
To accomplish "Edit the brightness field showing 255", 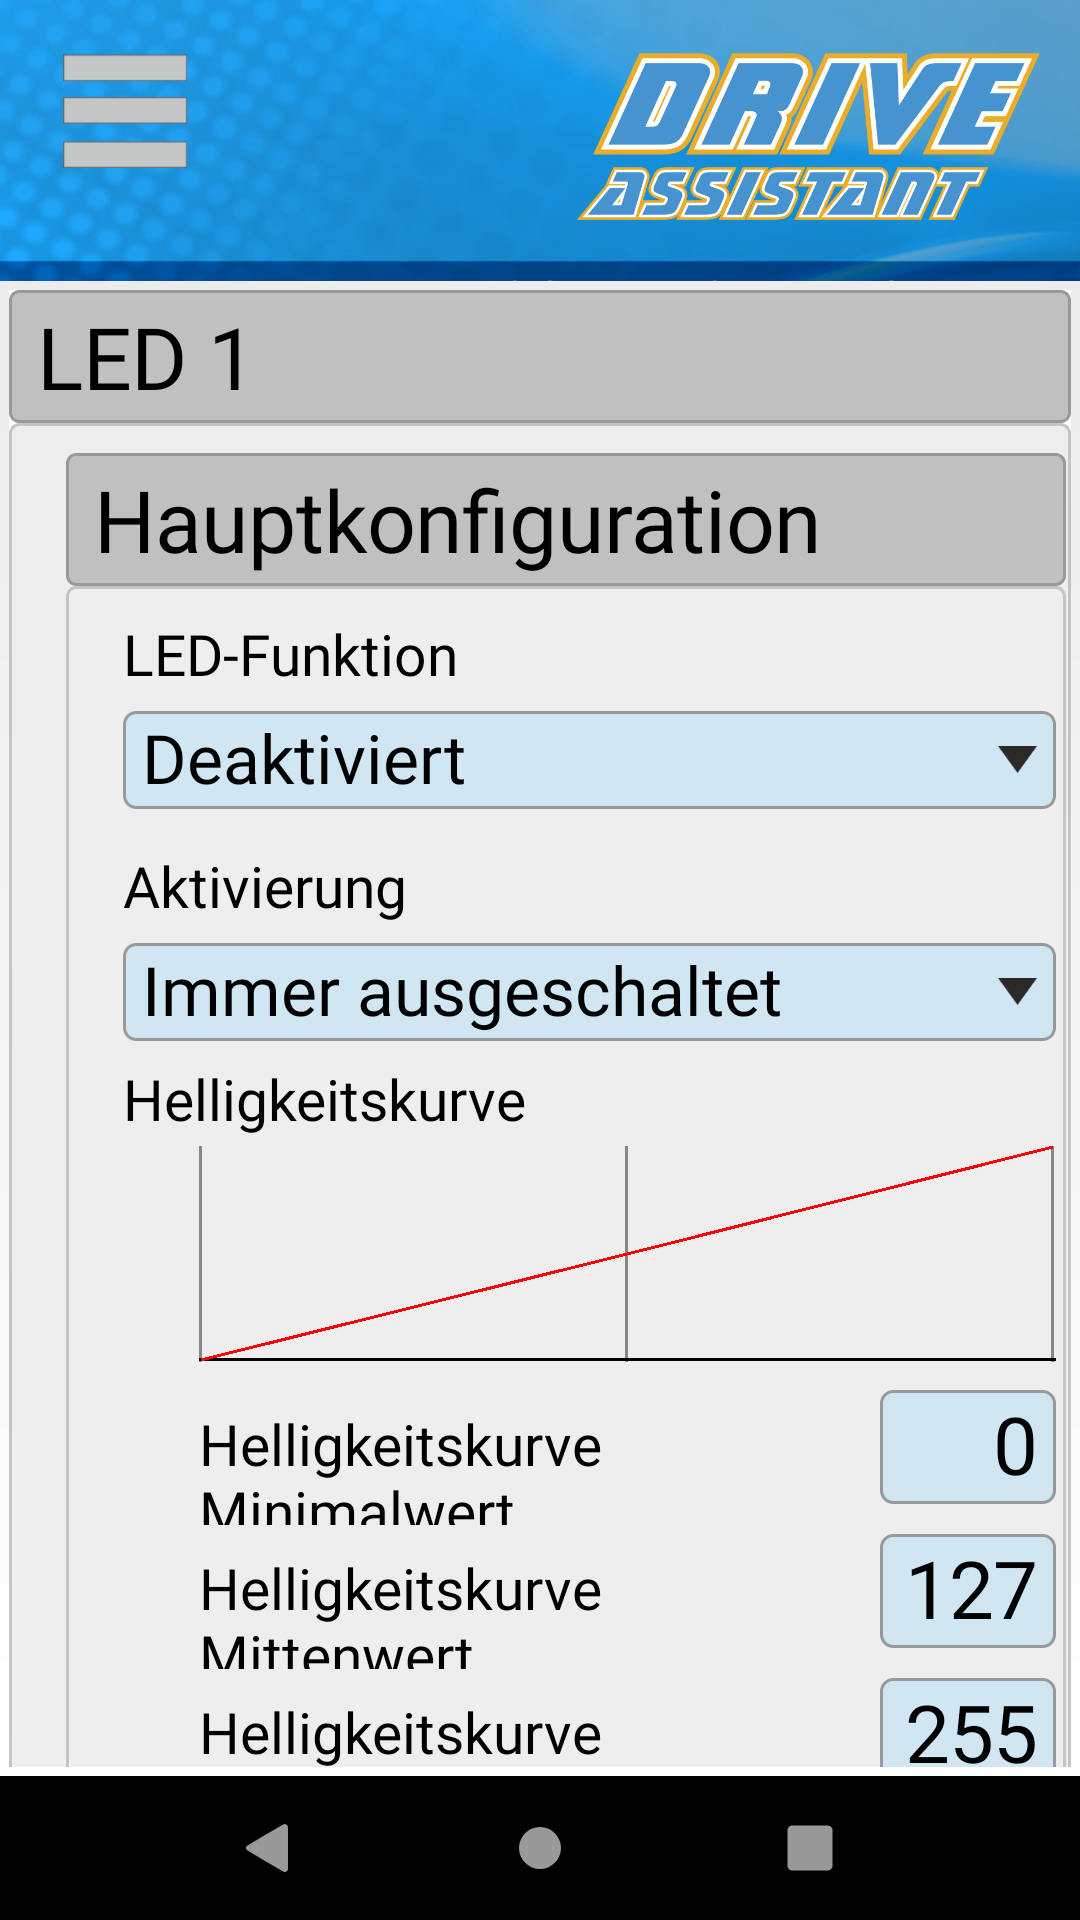I will coord(967,1723).
